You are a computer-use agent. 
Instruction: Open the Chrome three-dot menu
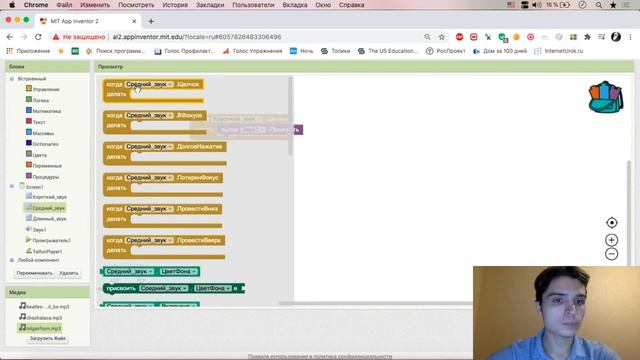pos(631,37)
